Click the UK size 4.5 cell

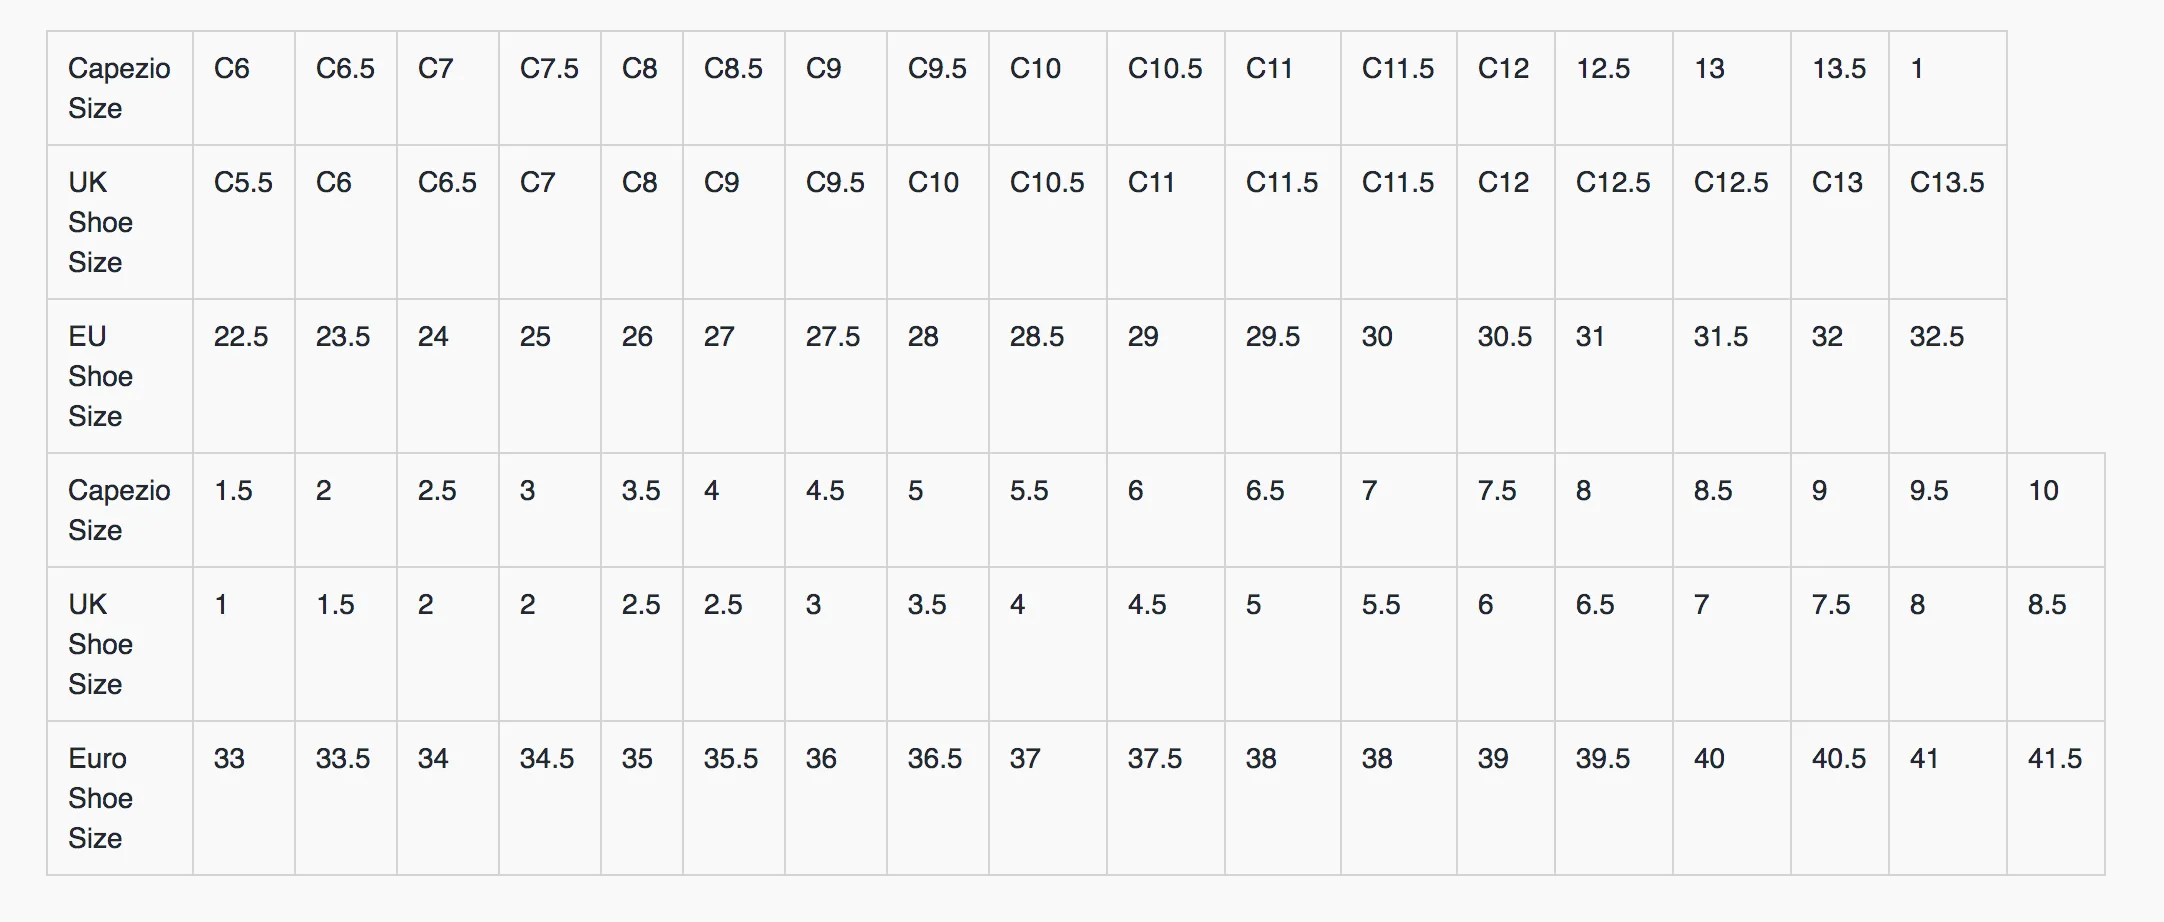pyautogui.click(x=1165, y=644)
